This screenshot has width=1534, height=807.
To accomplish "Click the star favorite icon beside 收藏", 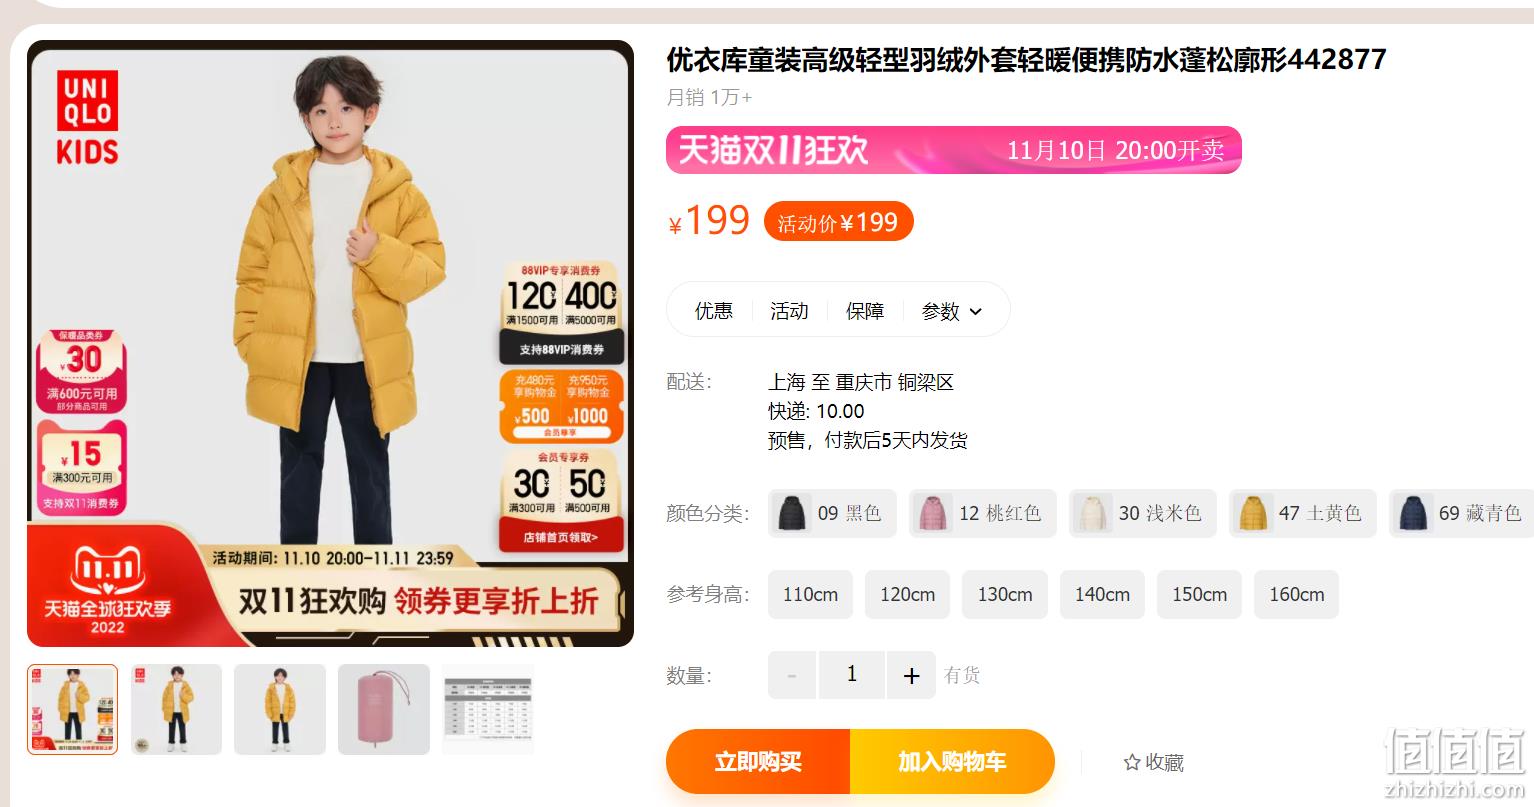I will tap(1132, 763).
